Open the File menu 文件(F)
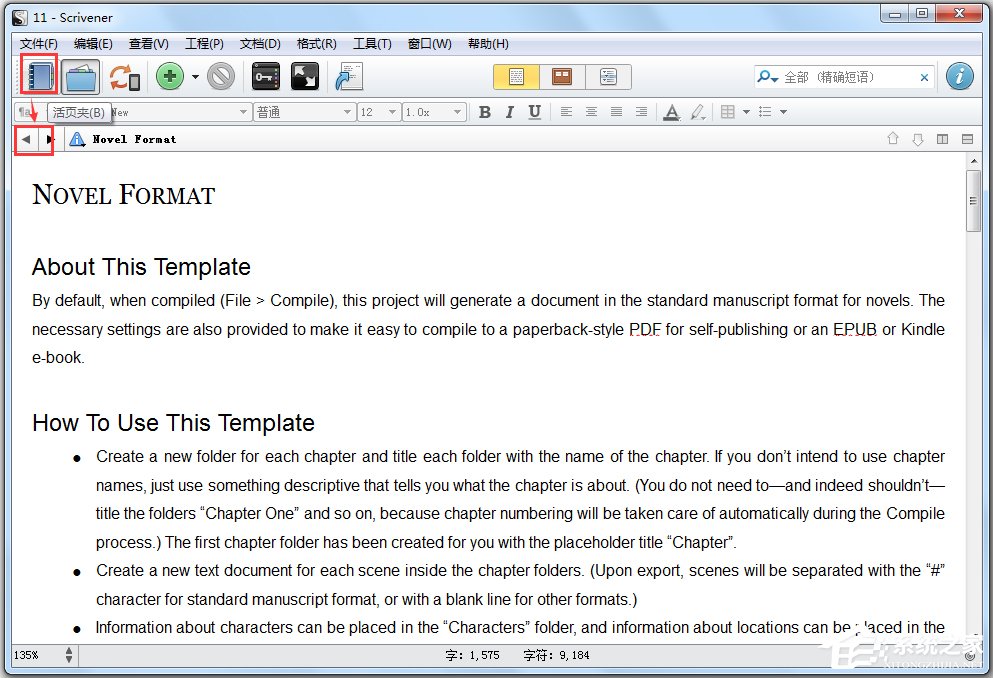This screenshot has width=993, height=678. (39, 44)
